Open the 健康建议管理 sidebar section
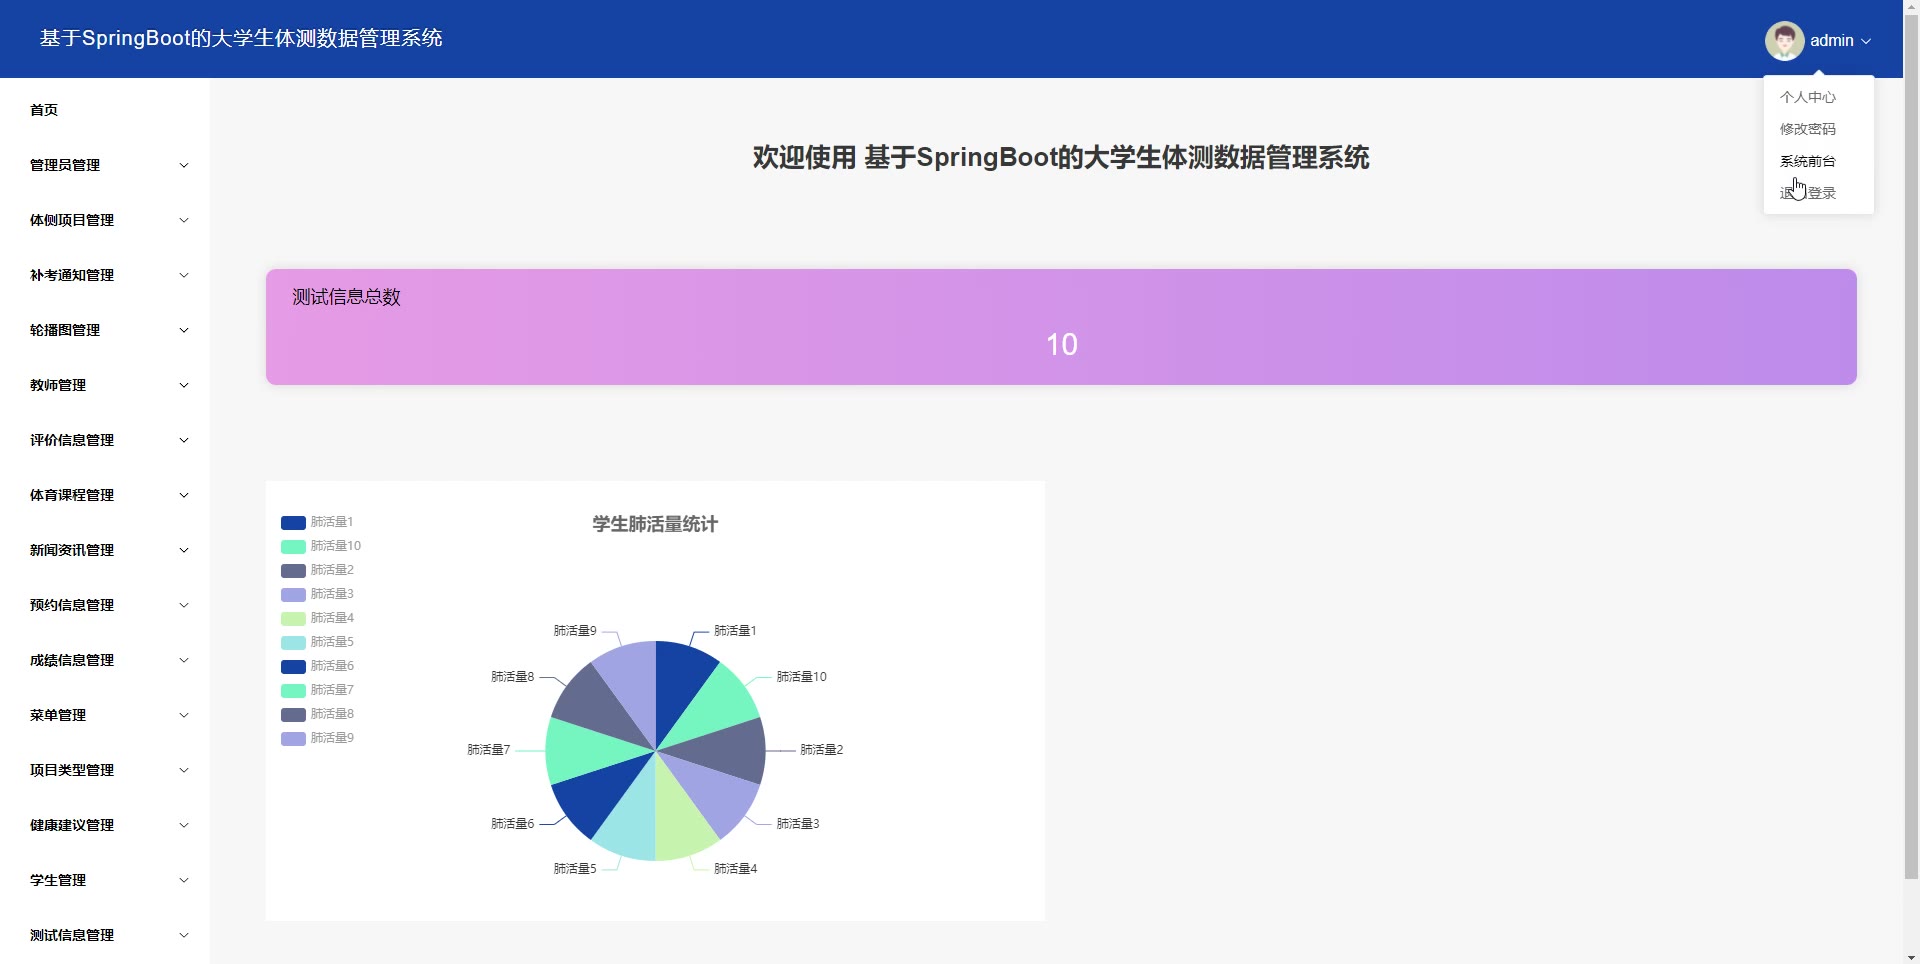 point(105,825)
